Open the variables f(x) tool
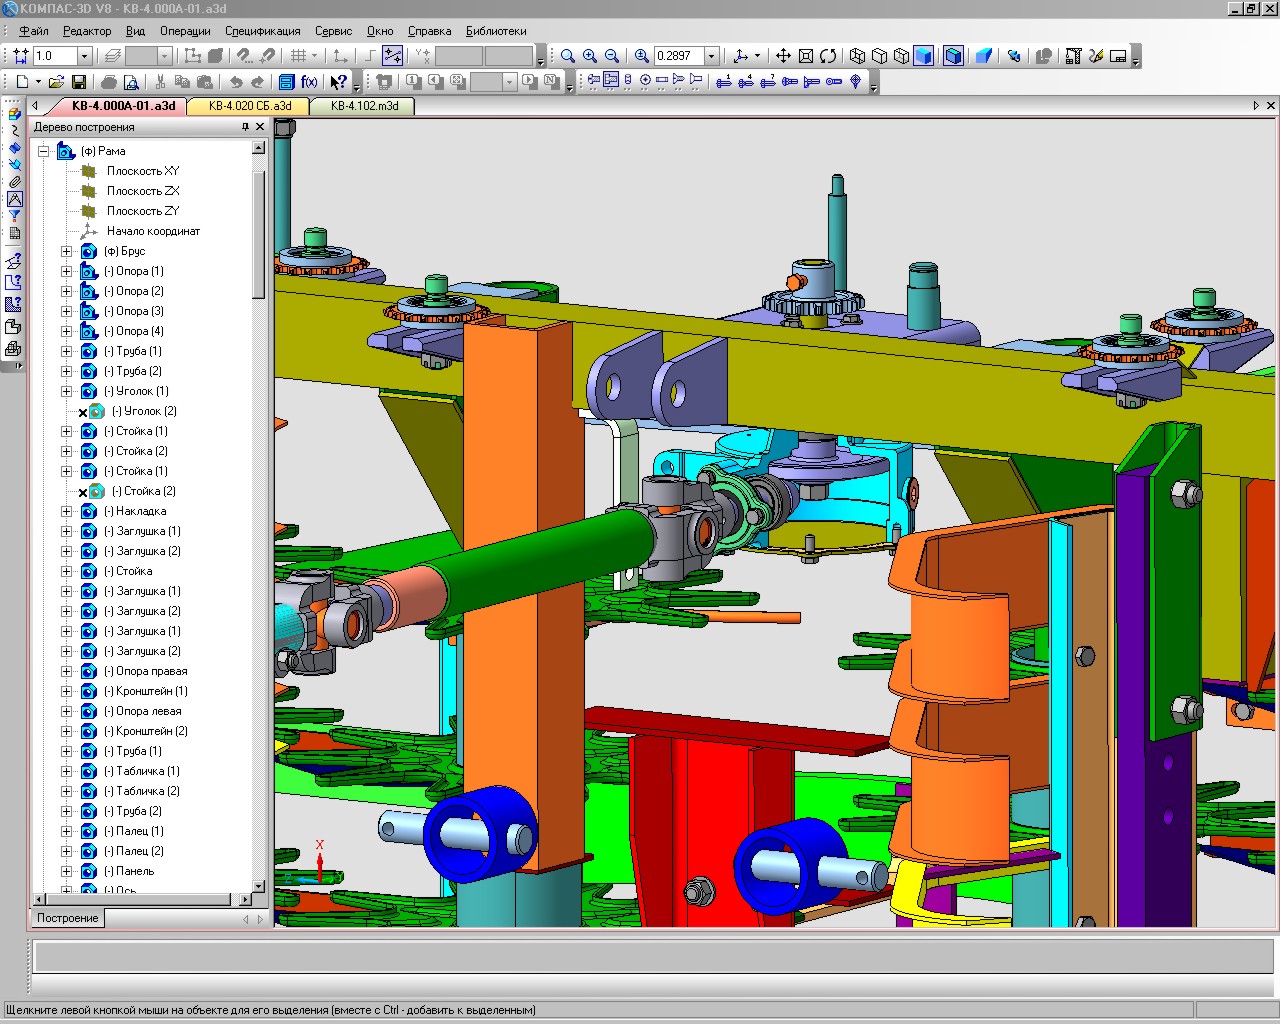This screenshot has height=1024, width=1280. (309, 82)
